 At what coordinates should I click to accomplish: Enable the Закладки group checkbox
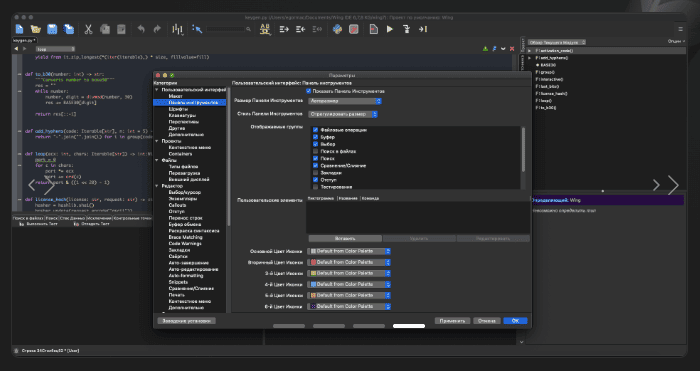tap(316, 173)
